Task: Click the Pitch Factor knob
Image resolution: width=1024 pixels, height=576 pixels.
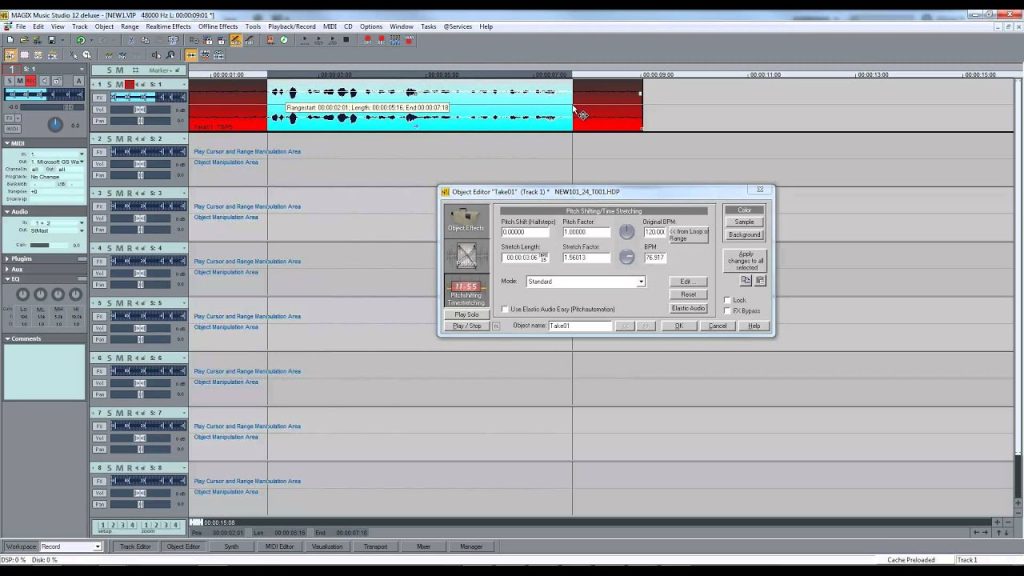Action: [x=626, y=231]
